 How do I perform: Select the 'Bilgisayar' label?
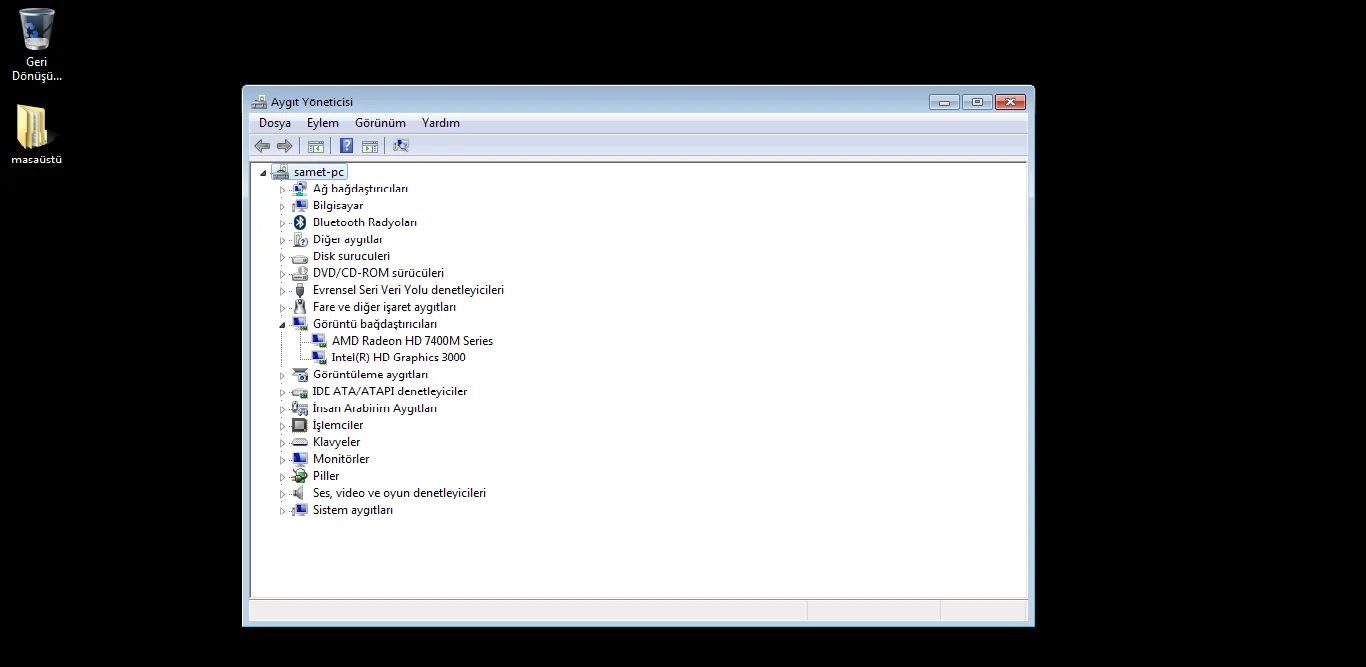tap(338, 206)
